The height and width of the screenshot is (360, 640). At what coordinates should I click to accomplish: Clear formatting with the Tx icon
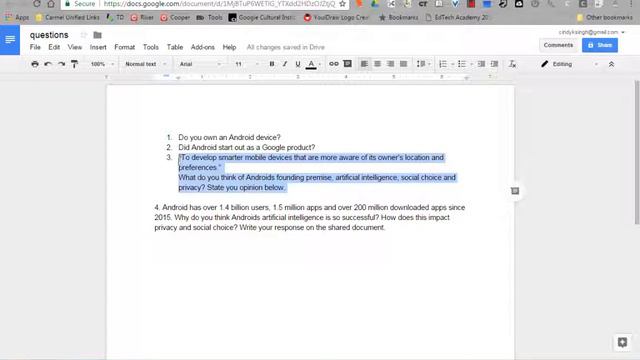[512, 64]
